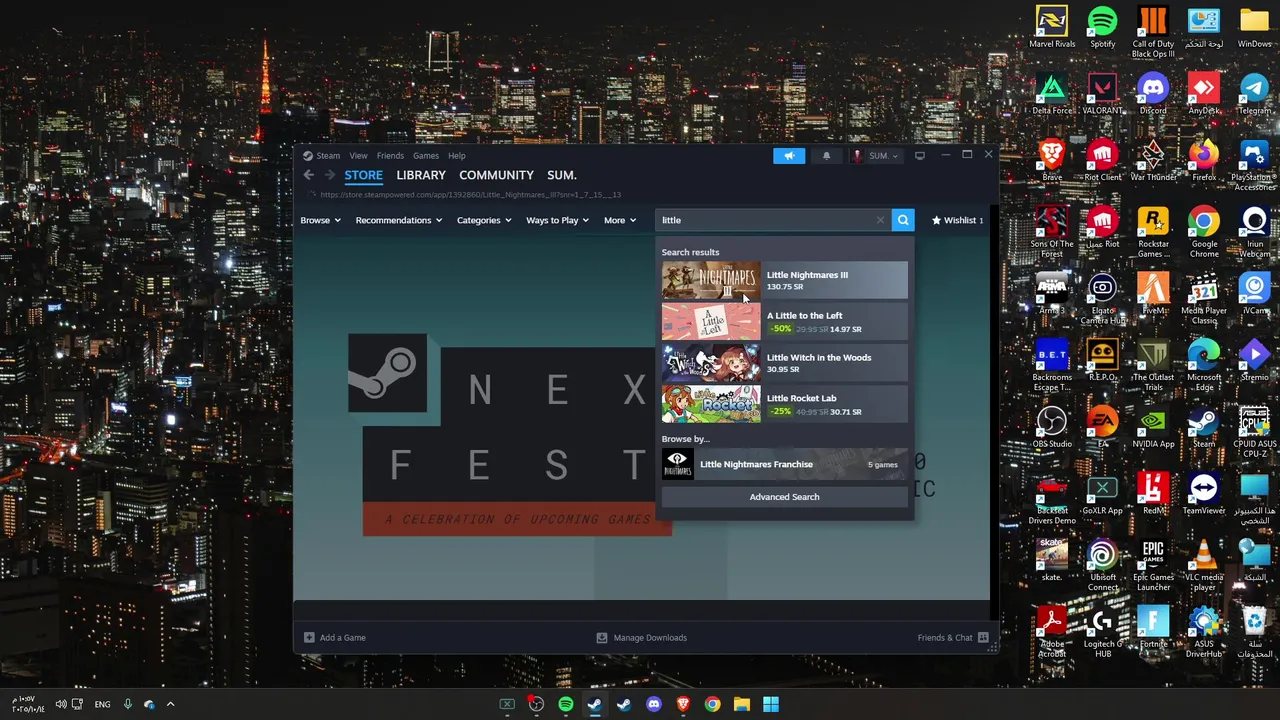Open Spotify from the taskbar
The image size is (1280, 720).
point(565,704)
